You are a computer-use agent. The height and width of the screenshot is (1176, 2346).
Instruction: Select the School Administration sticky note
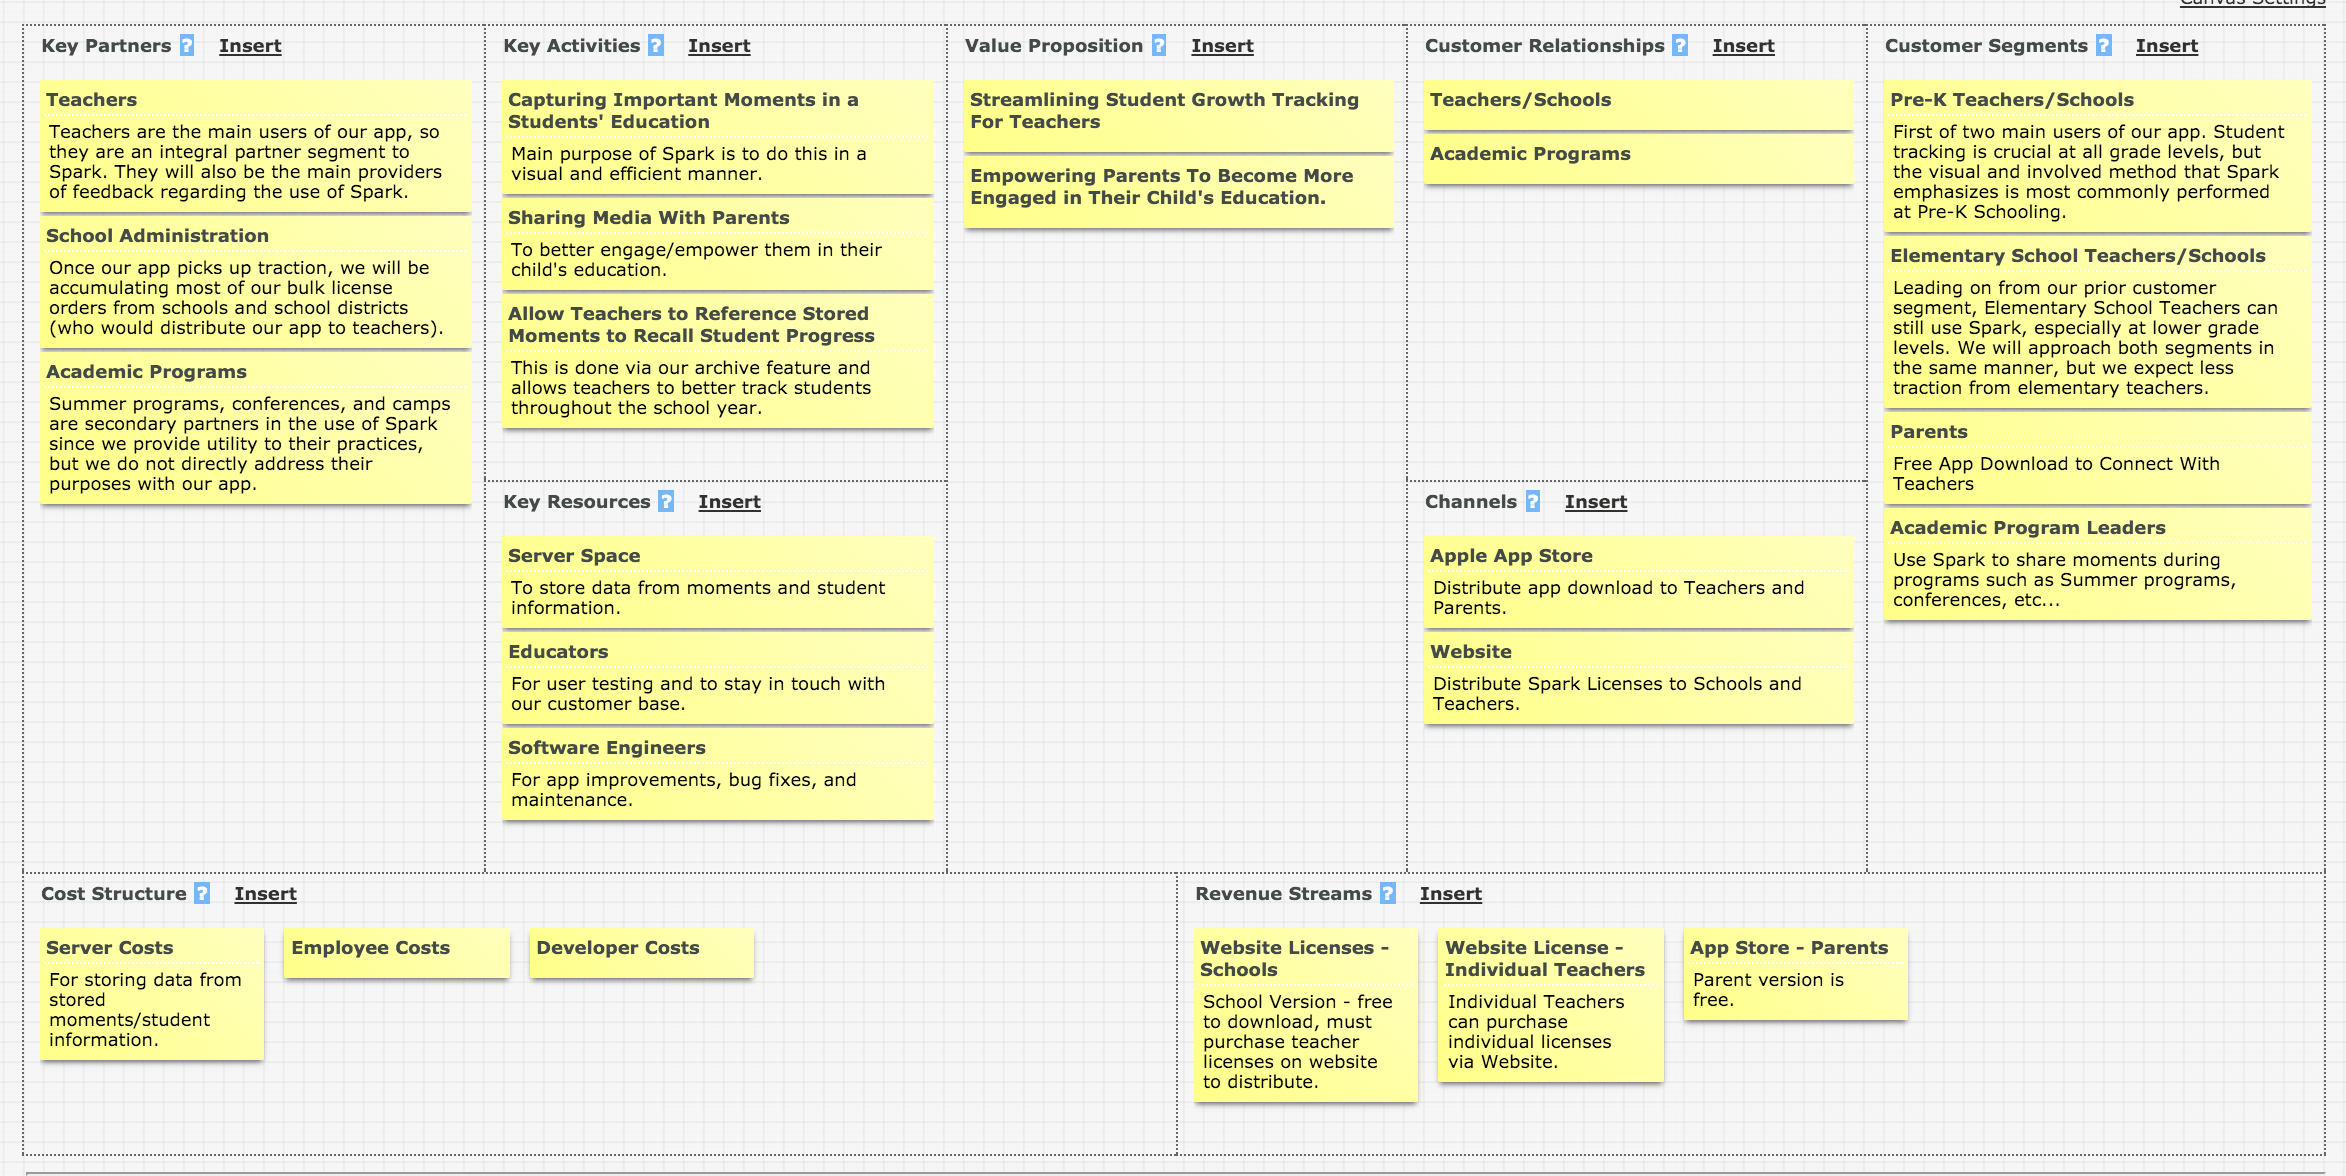click(255, 283)
